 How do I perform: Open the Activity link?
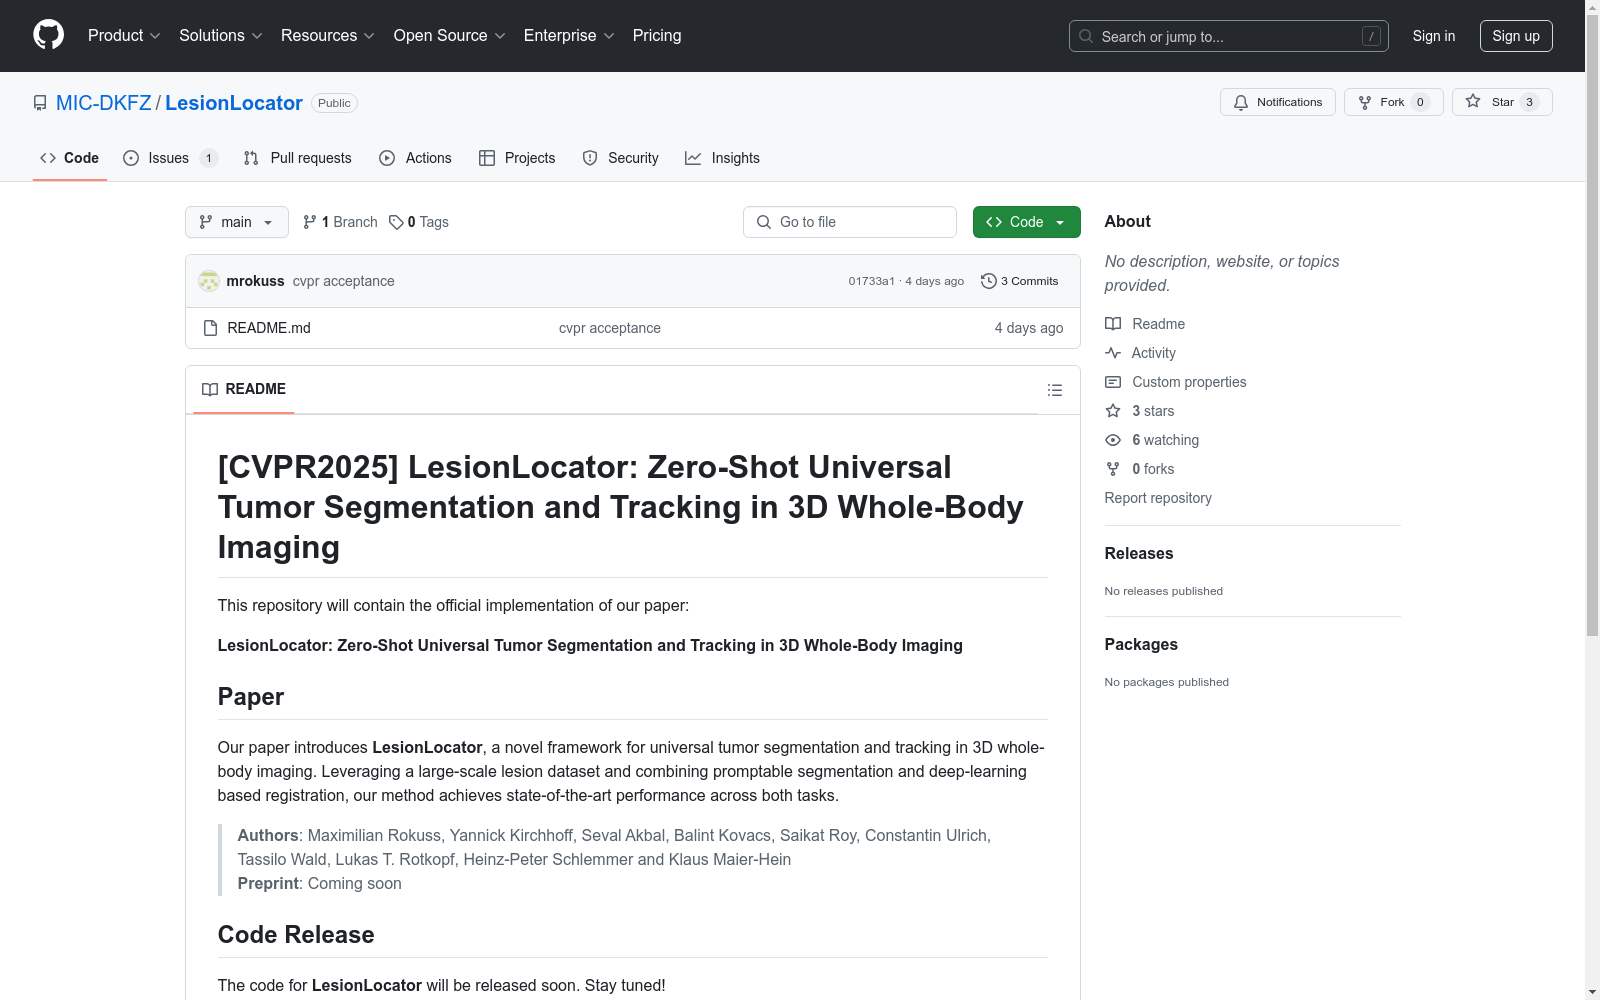click(1141, 353)
